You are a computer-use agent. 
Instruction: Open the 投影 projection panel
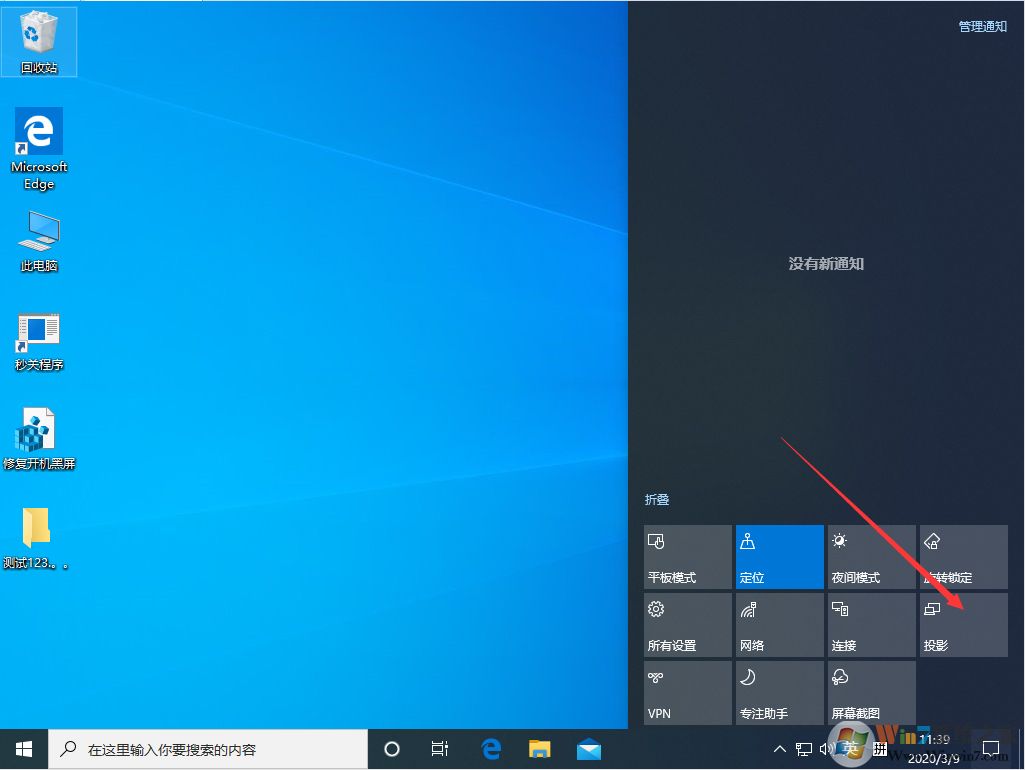(x=962, y=624)
